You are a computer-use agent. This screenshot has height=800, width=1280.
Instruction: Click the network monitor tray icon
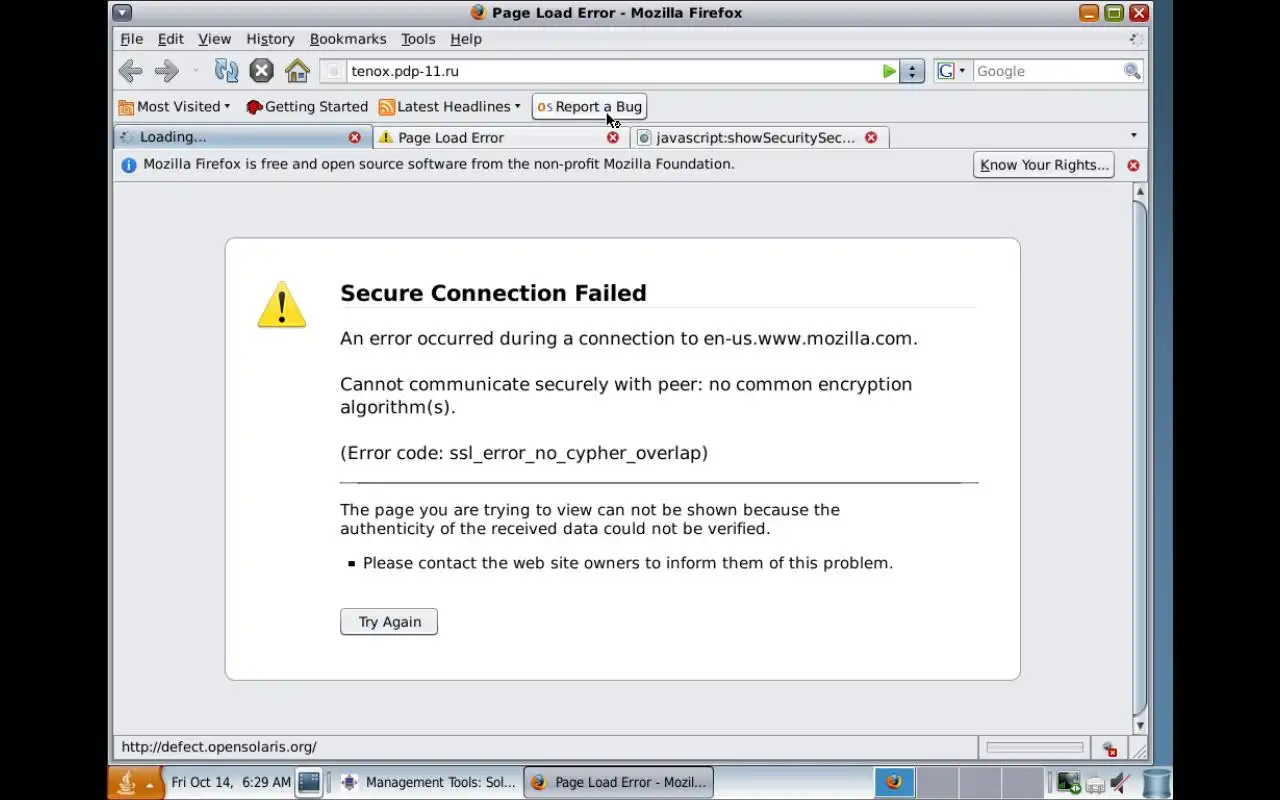point(1069,783)
